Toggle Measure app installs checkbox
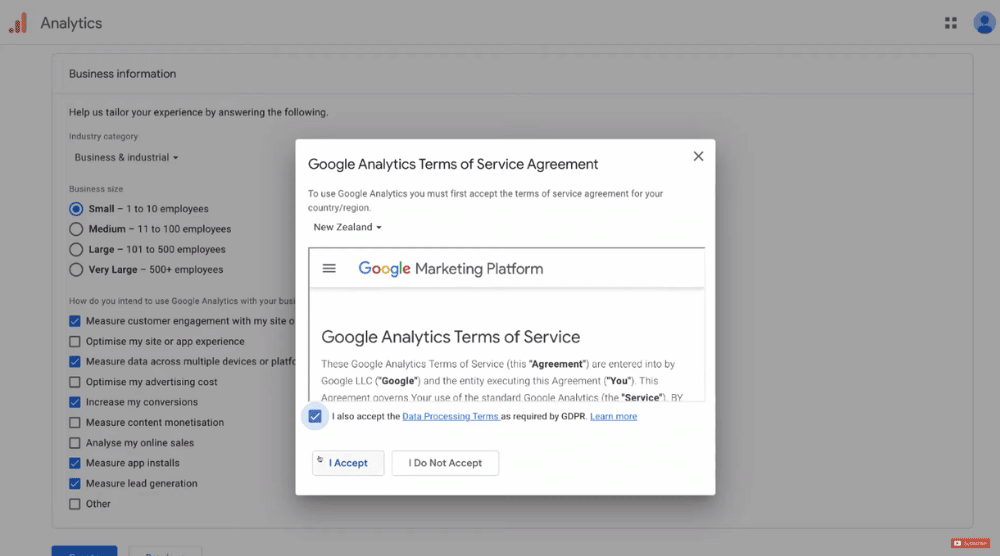This screenshot has height=556, width=1000. point(75,463)
